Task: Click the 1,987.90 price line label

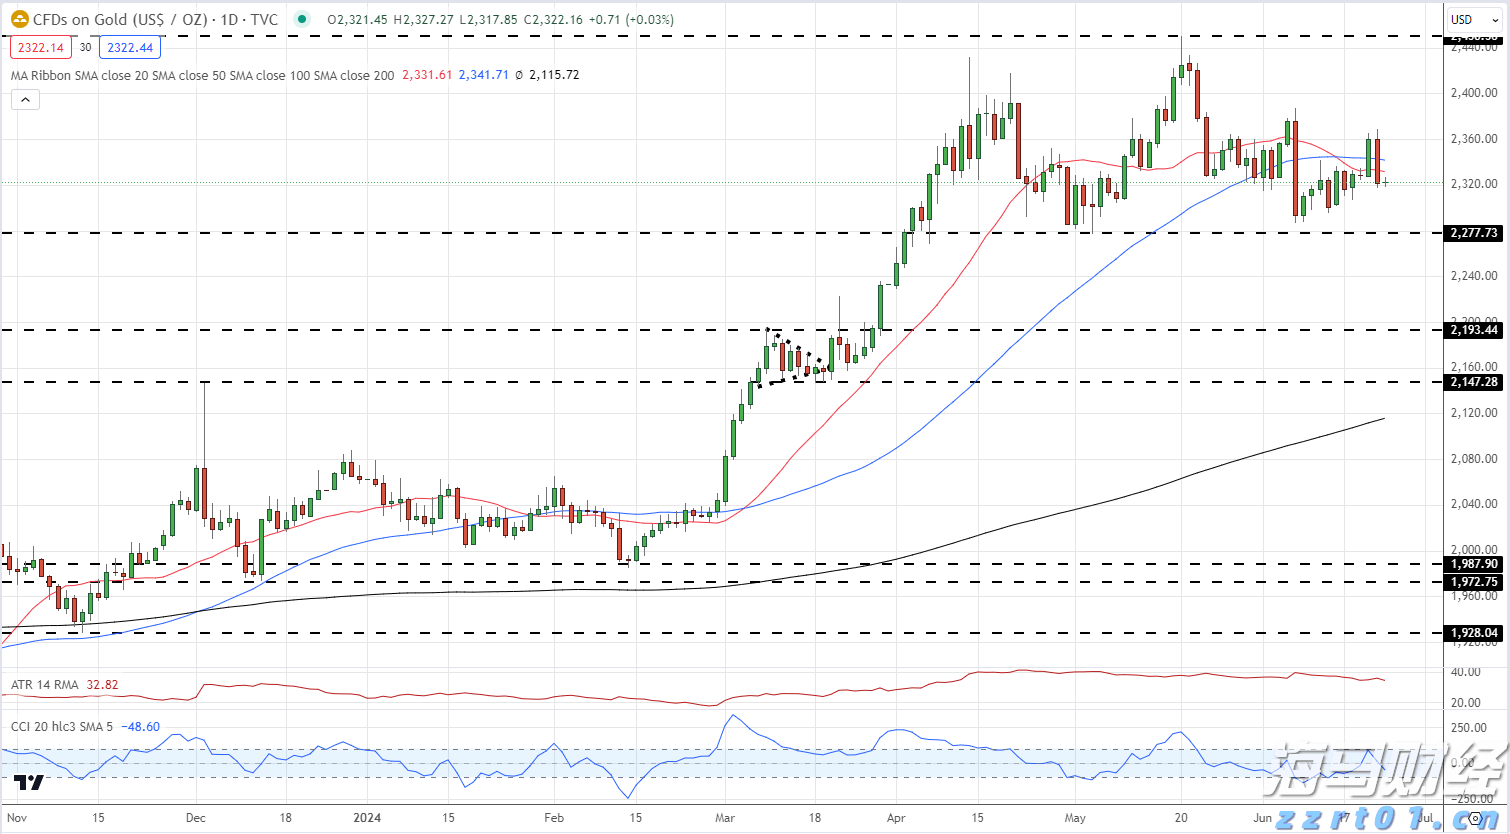Action: click(x=1475, y=564)
